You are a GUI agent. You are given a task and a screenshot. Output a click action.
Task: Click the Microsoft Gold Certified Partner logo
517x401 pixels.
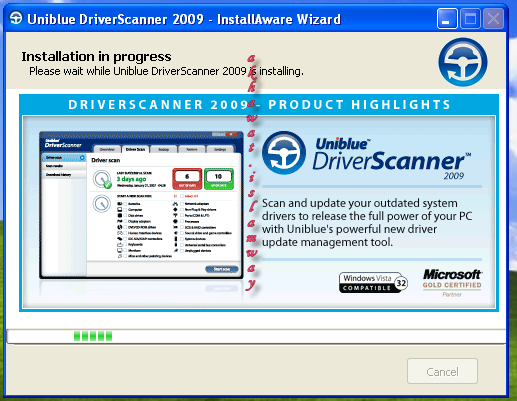click(x=452, y=283)
